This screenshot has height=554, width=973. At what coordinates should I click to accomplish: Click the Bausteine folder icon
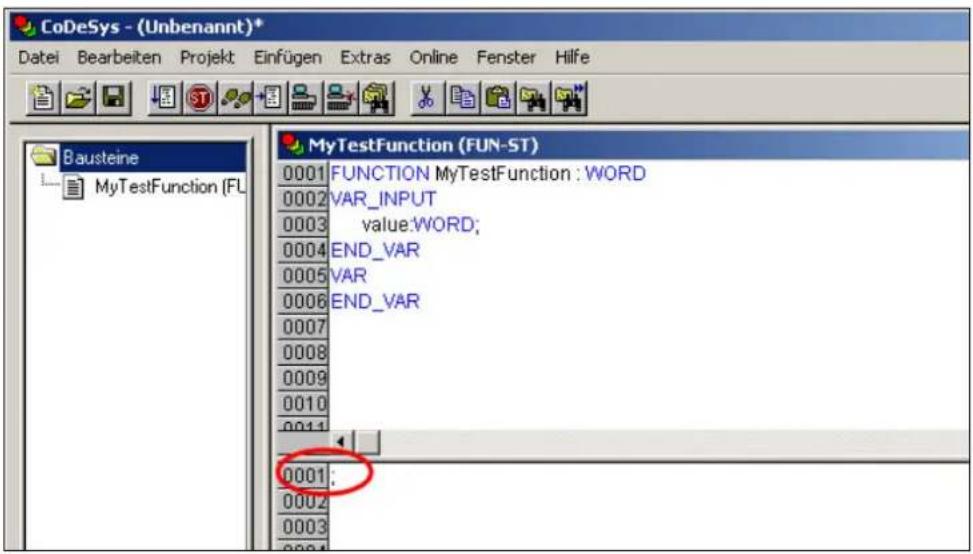tap(43, 157)
